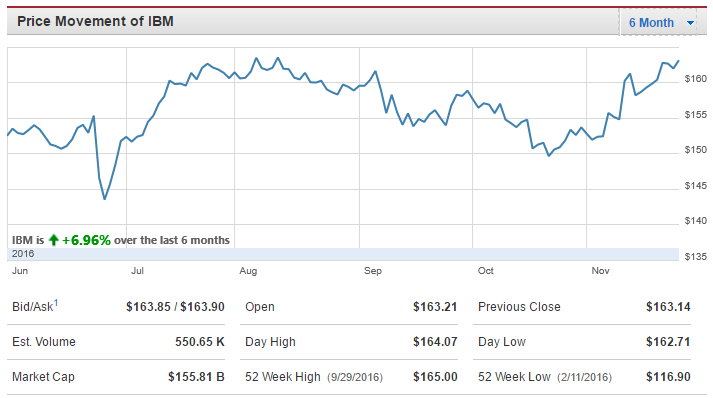713x398 pixels.
Task: Click the Bid/Ask footnote superscript 1
Action: [56, 302]
